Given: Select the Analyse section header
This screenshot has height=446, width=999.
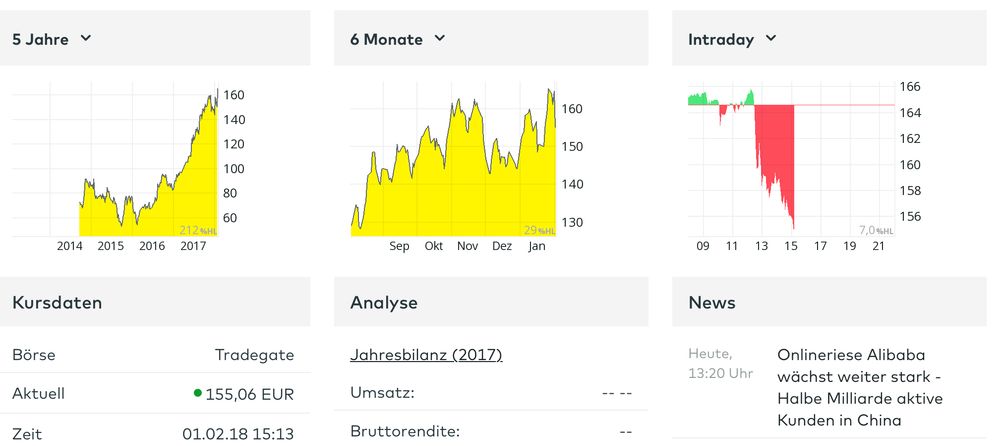Looking at the screenshot, I should point(384,302).
